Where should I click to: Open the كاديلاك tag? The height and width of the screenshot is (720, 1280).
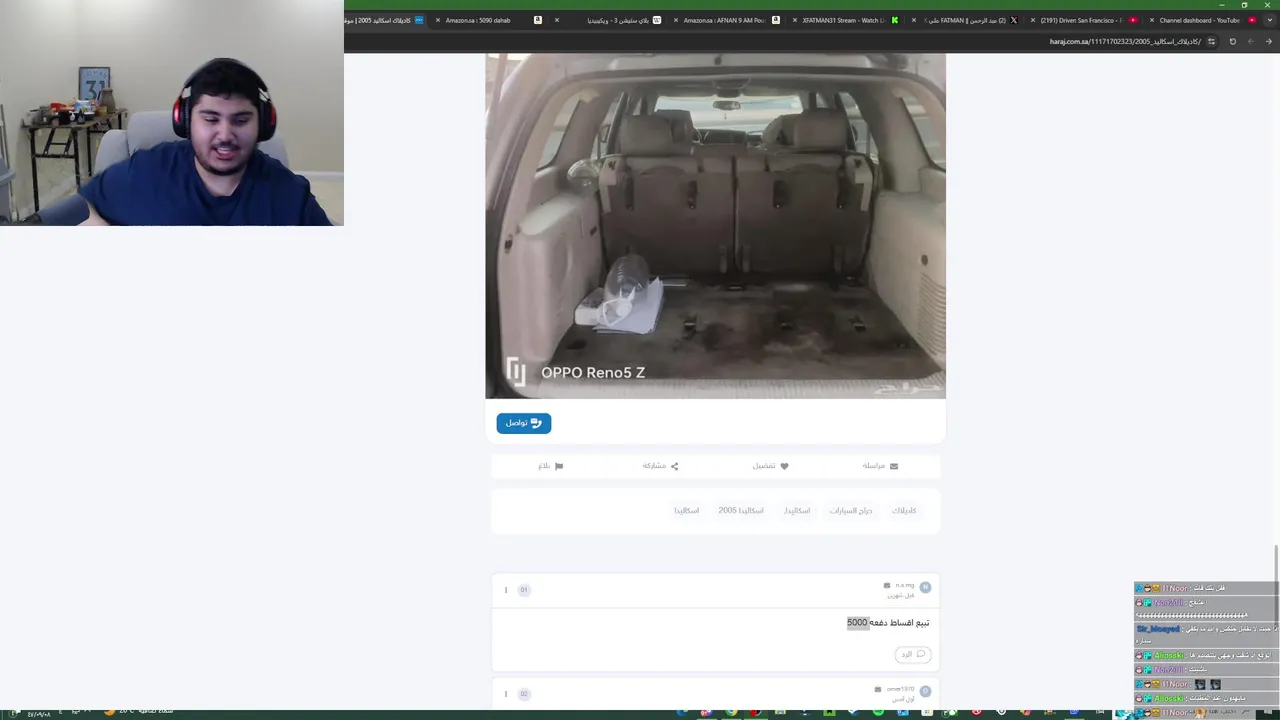(904, 511)
